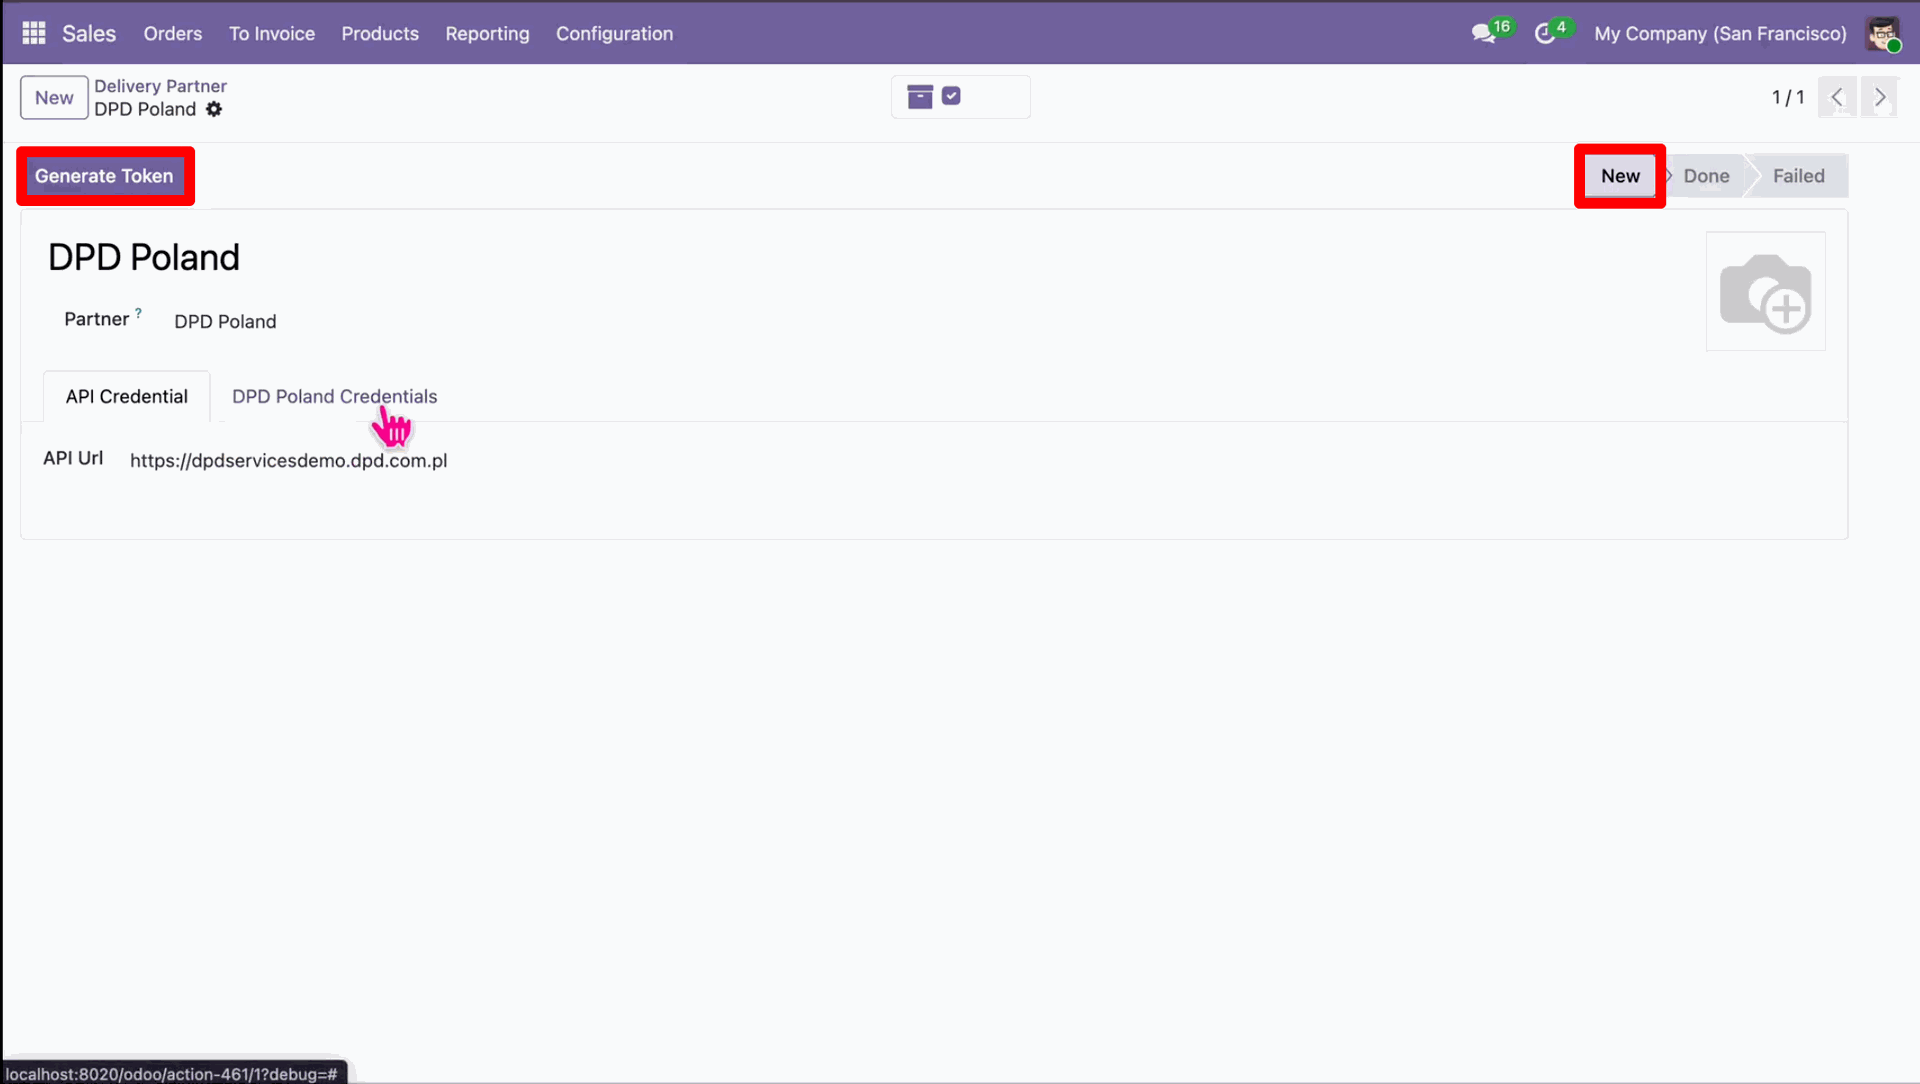Open the Sales app home
Screen dimensions: 1920x1084
tap(89, 33)
